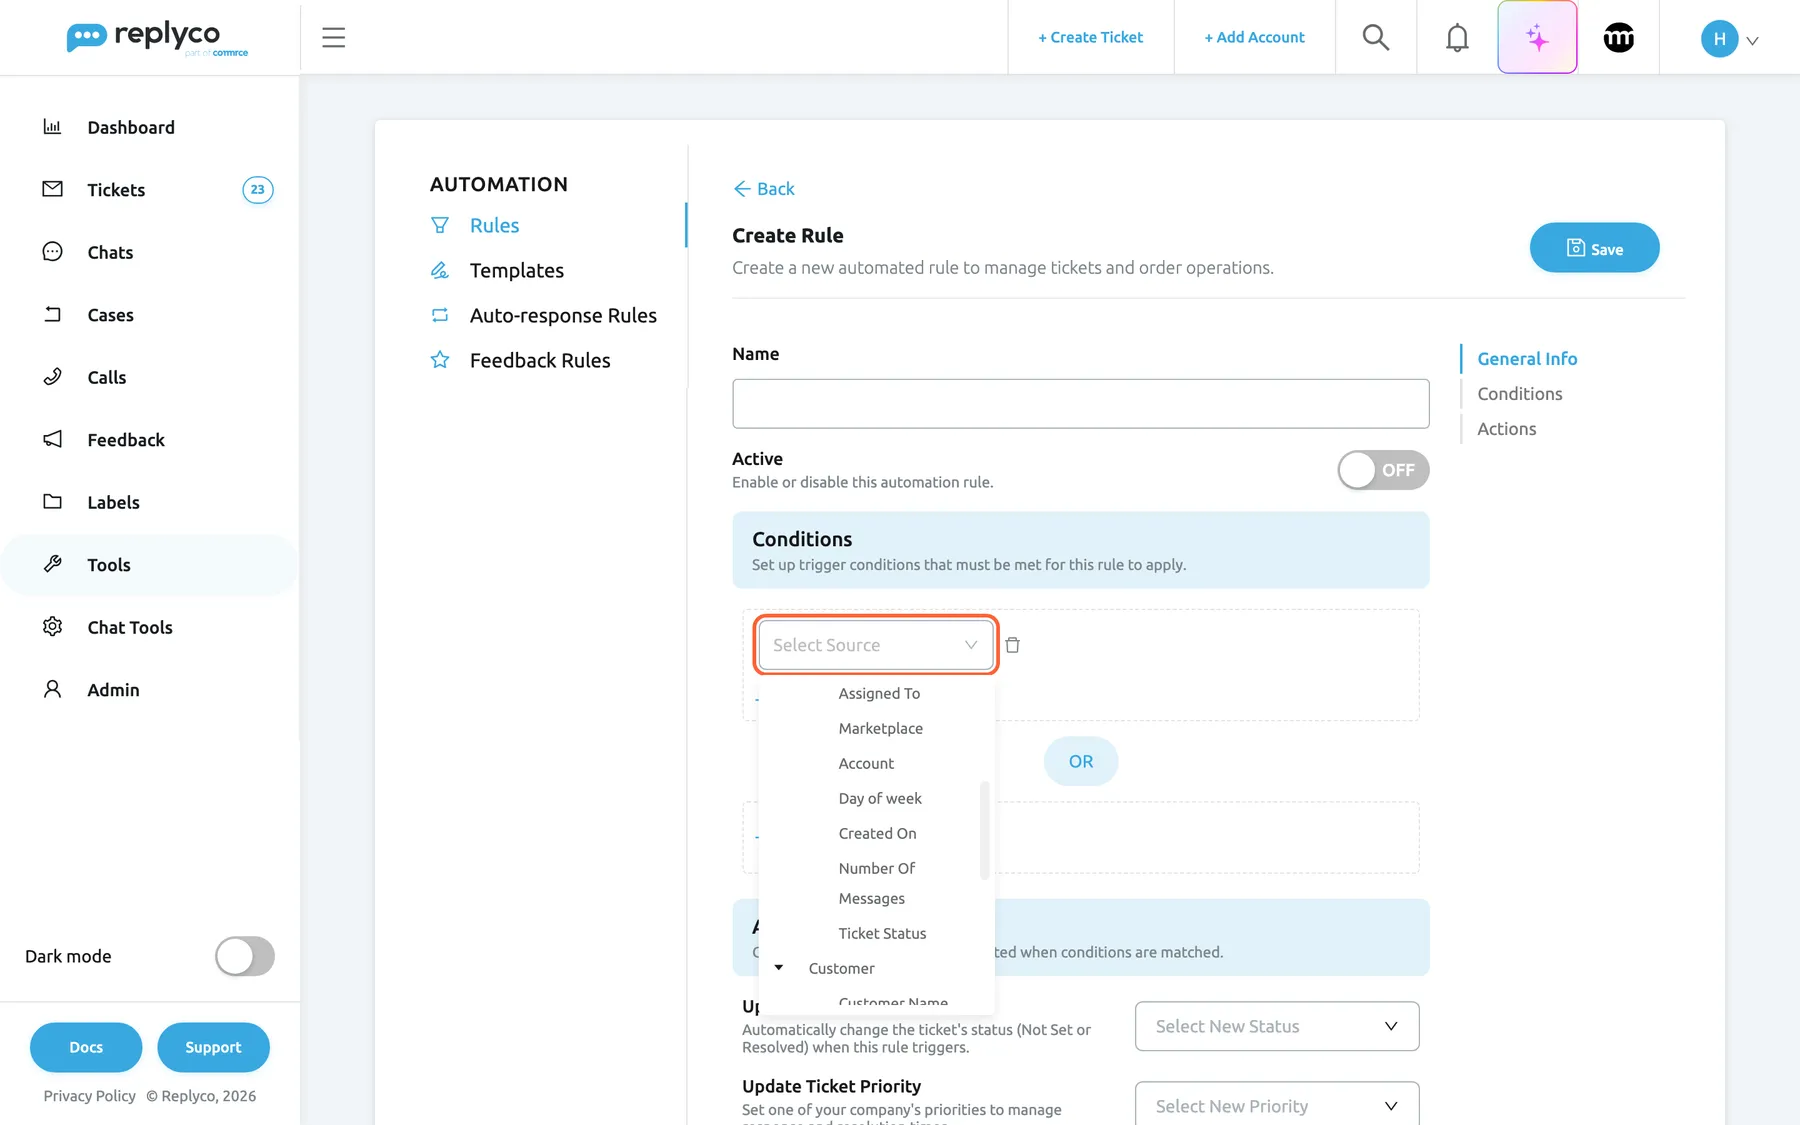
Task: Select Day of week option
Action: pyautogui.click(x=880, y=798)
